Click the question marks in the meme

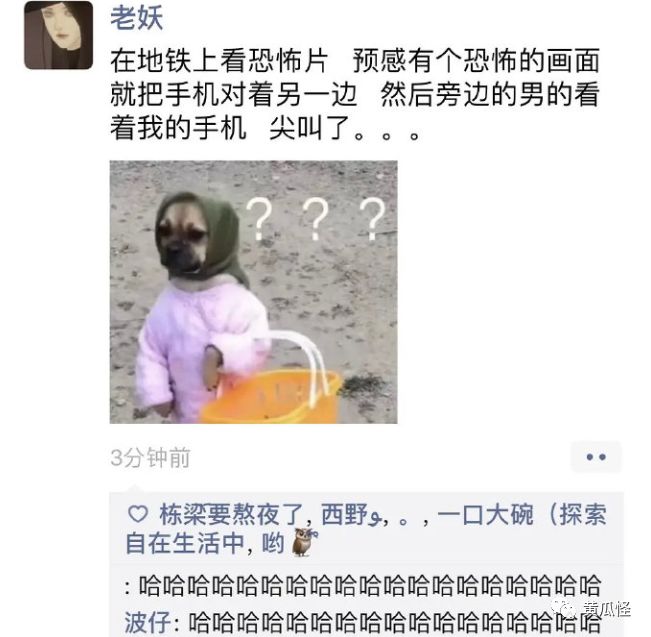(316, 219)
